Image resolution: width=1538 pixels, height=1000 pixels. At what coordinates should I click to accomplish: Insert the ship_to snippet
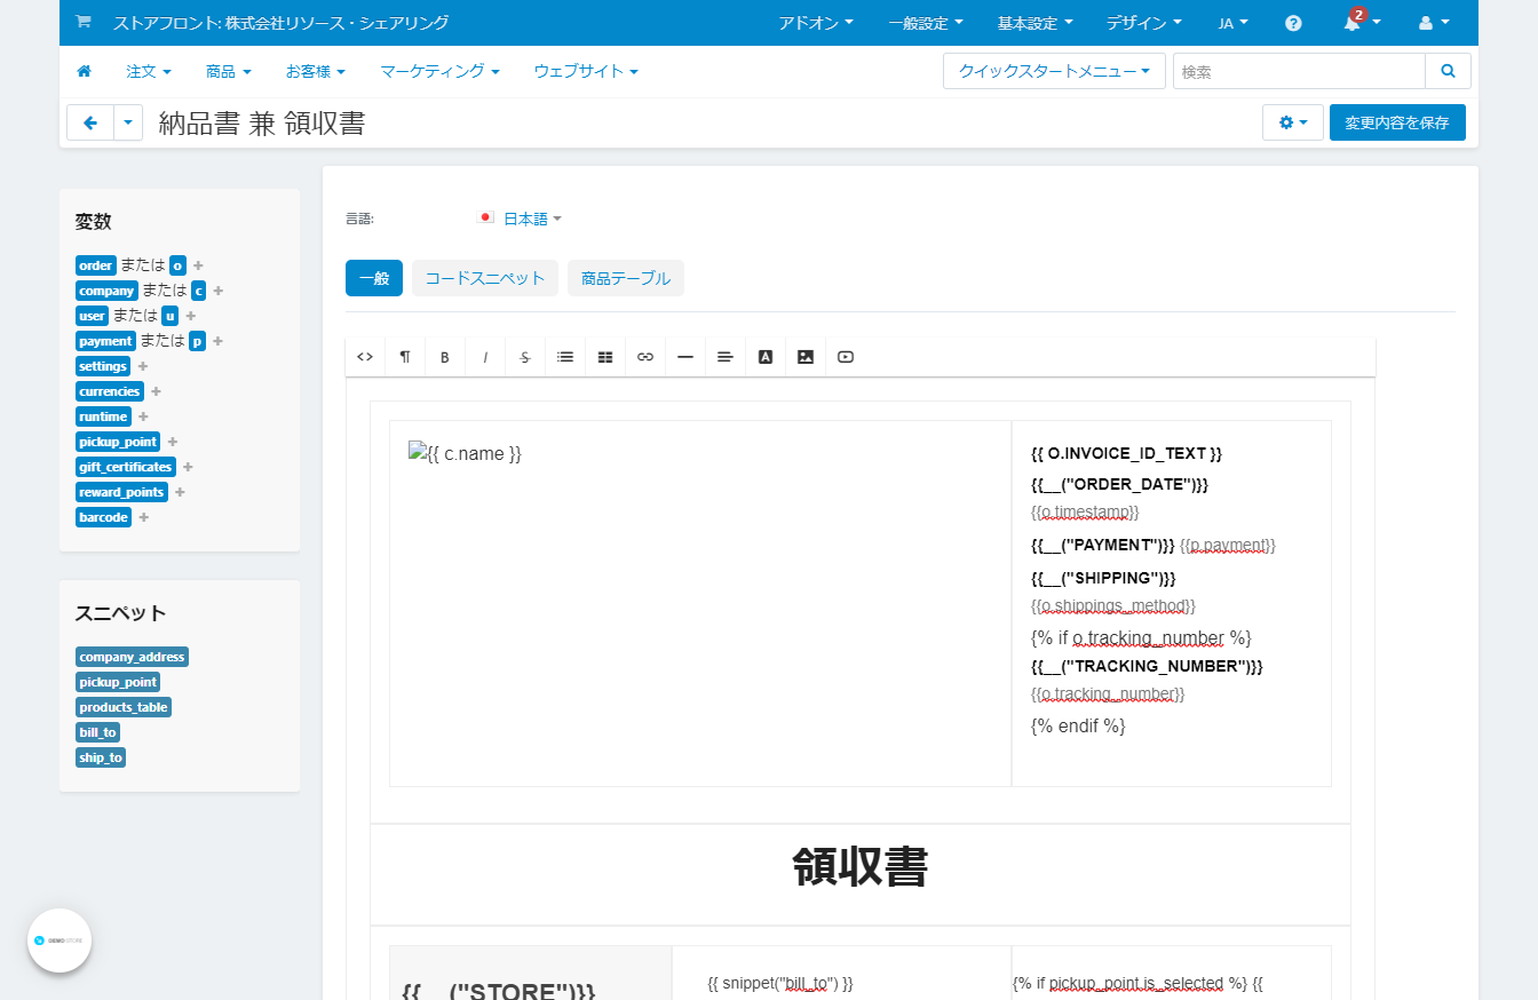pyautogui.click(x=100, y=758)
